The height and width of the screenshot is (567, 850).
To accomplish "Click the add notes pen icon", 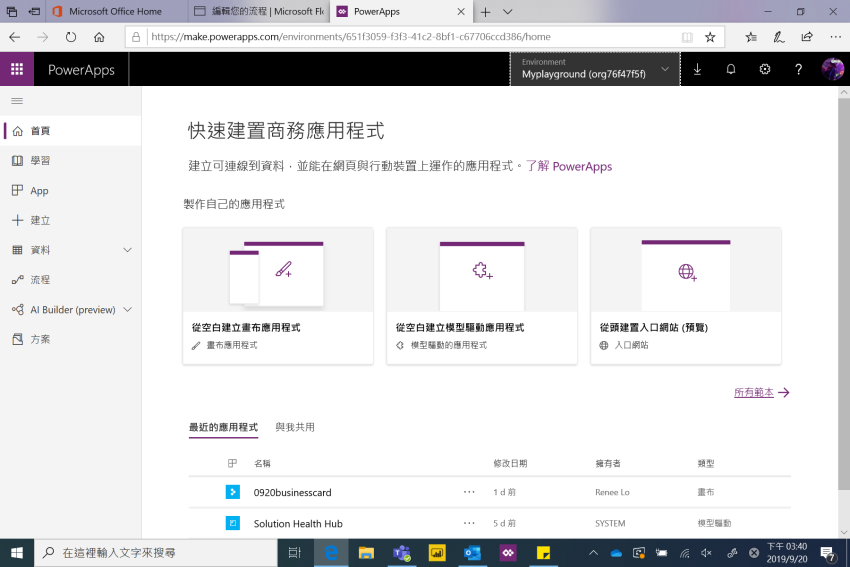I will tap(779, 37).
